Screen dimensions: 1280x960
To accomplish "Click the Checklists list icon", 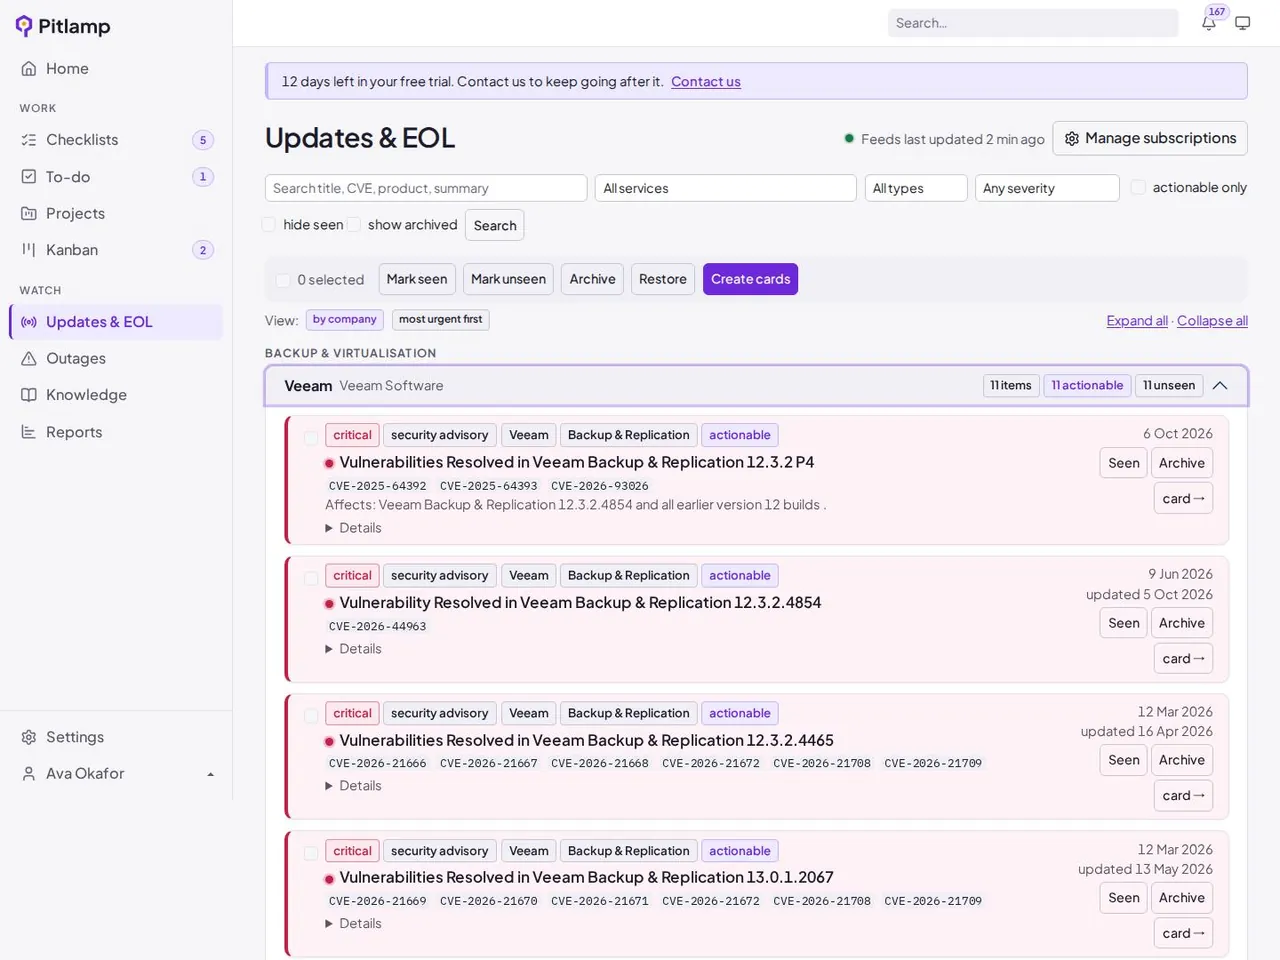I will (29, 140).
